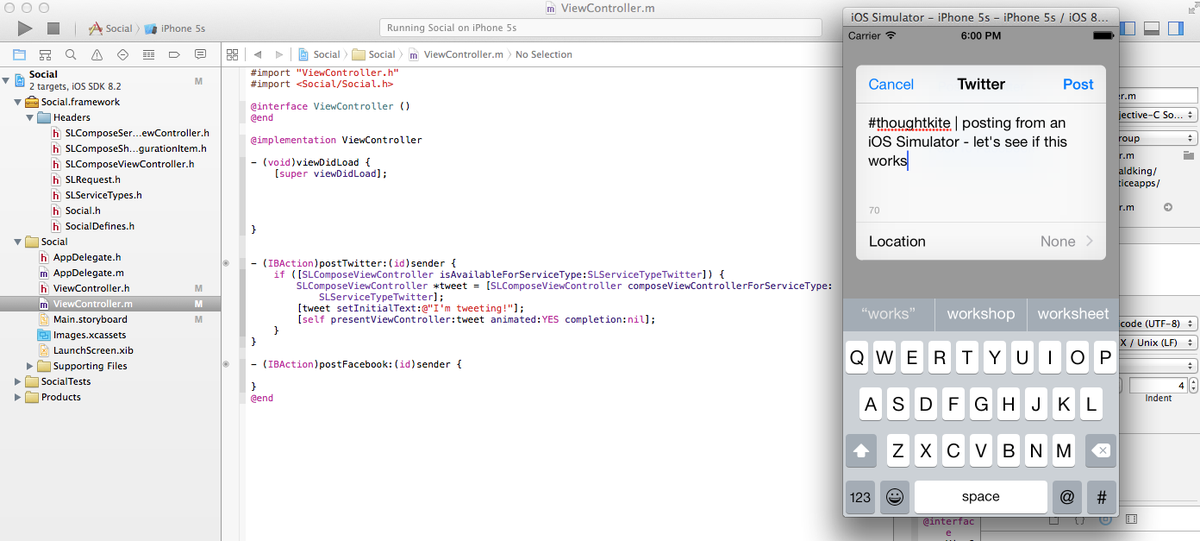Tap the M key on simulator keyboard
Viewport: 1200px width, 541px height.
[1063, 451]
